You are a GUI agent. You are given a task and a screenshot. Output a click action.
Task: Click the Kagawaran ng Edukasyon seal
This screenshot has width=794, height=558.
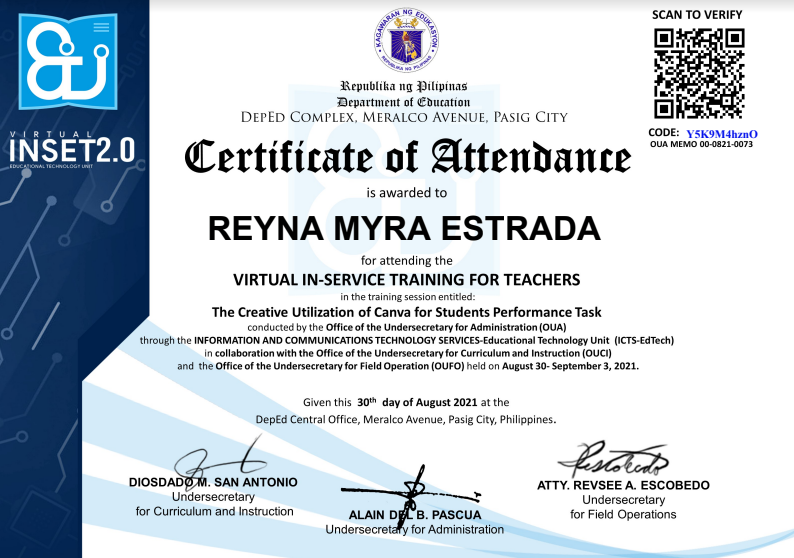(406, 40)
